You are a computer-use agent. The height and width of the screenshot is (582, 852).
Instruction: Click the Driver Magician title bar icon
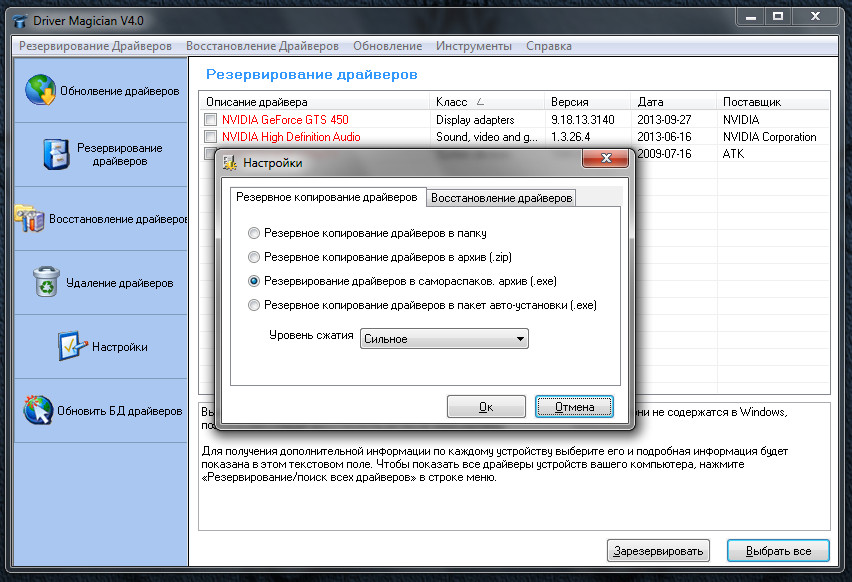coord(20,21)
